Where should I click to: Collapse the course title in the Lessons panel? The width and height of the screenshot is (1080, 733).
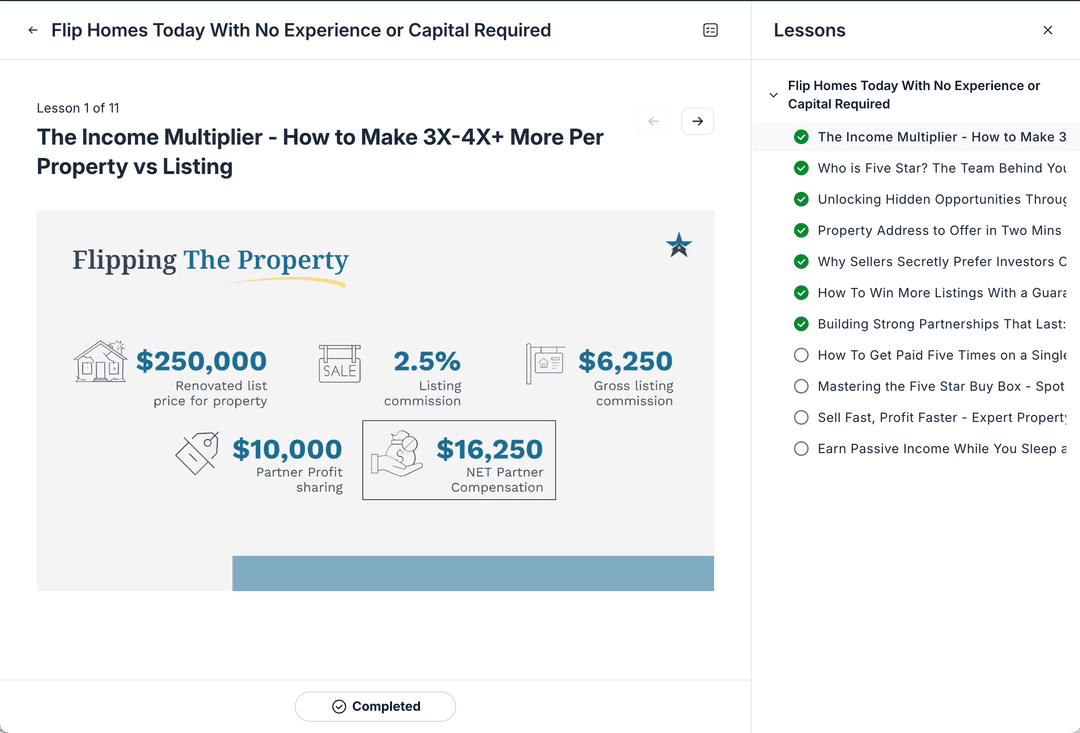pyautogui.click(x=772, y=94)
